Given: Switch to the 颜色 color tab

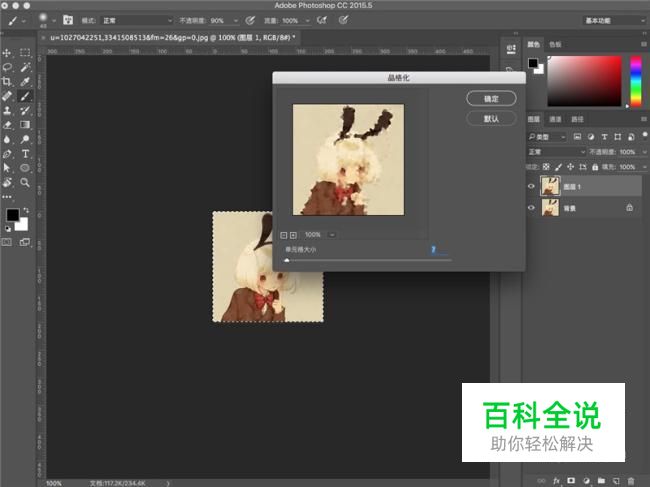Looking at the screenshot, I should point(534,44).
